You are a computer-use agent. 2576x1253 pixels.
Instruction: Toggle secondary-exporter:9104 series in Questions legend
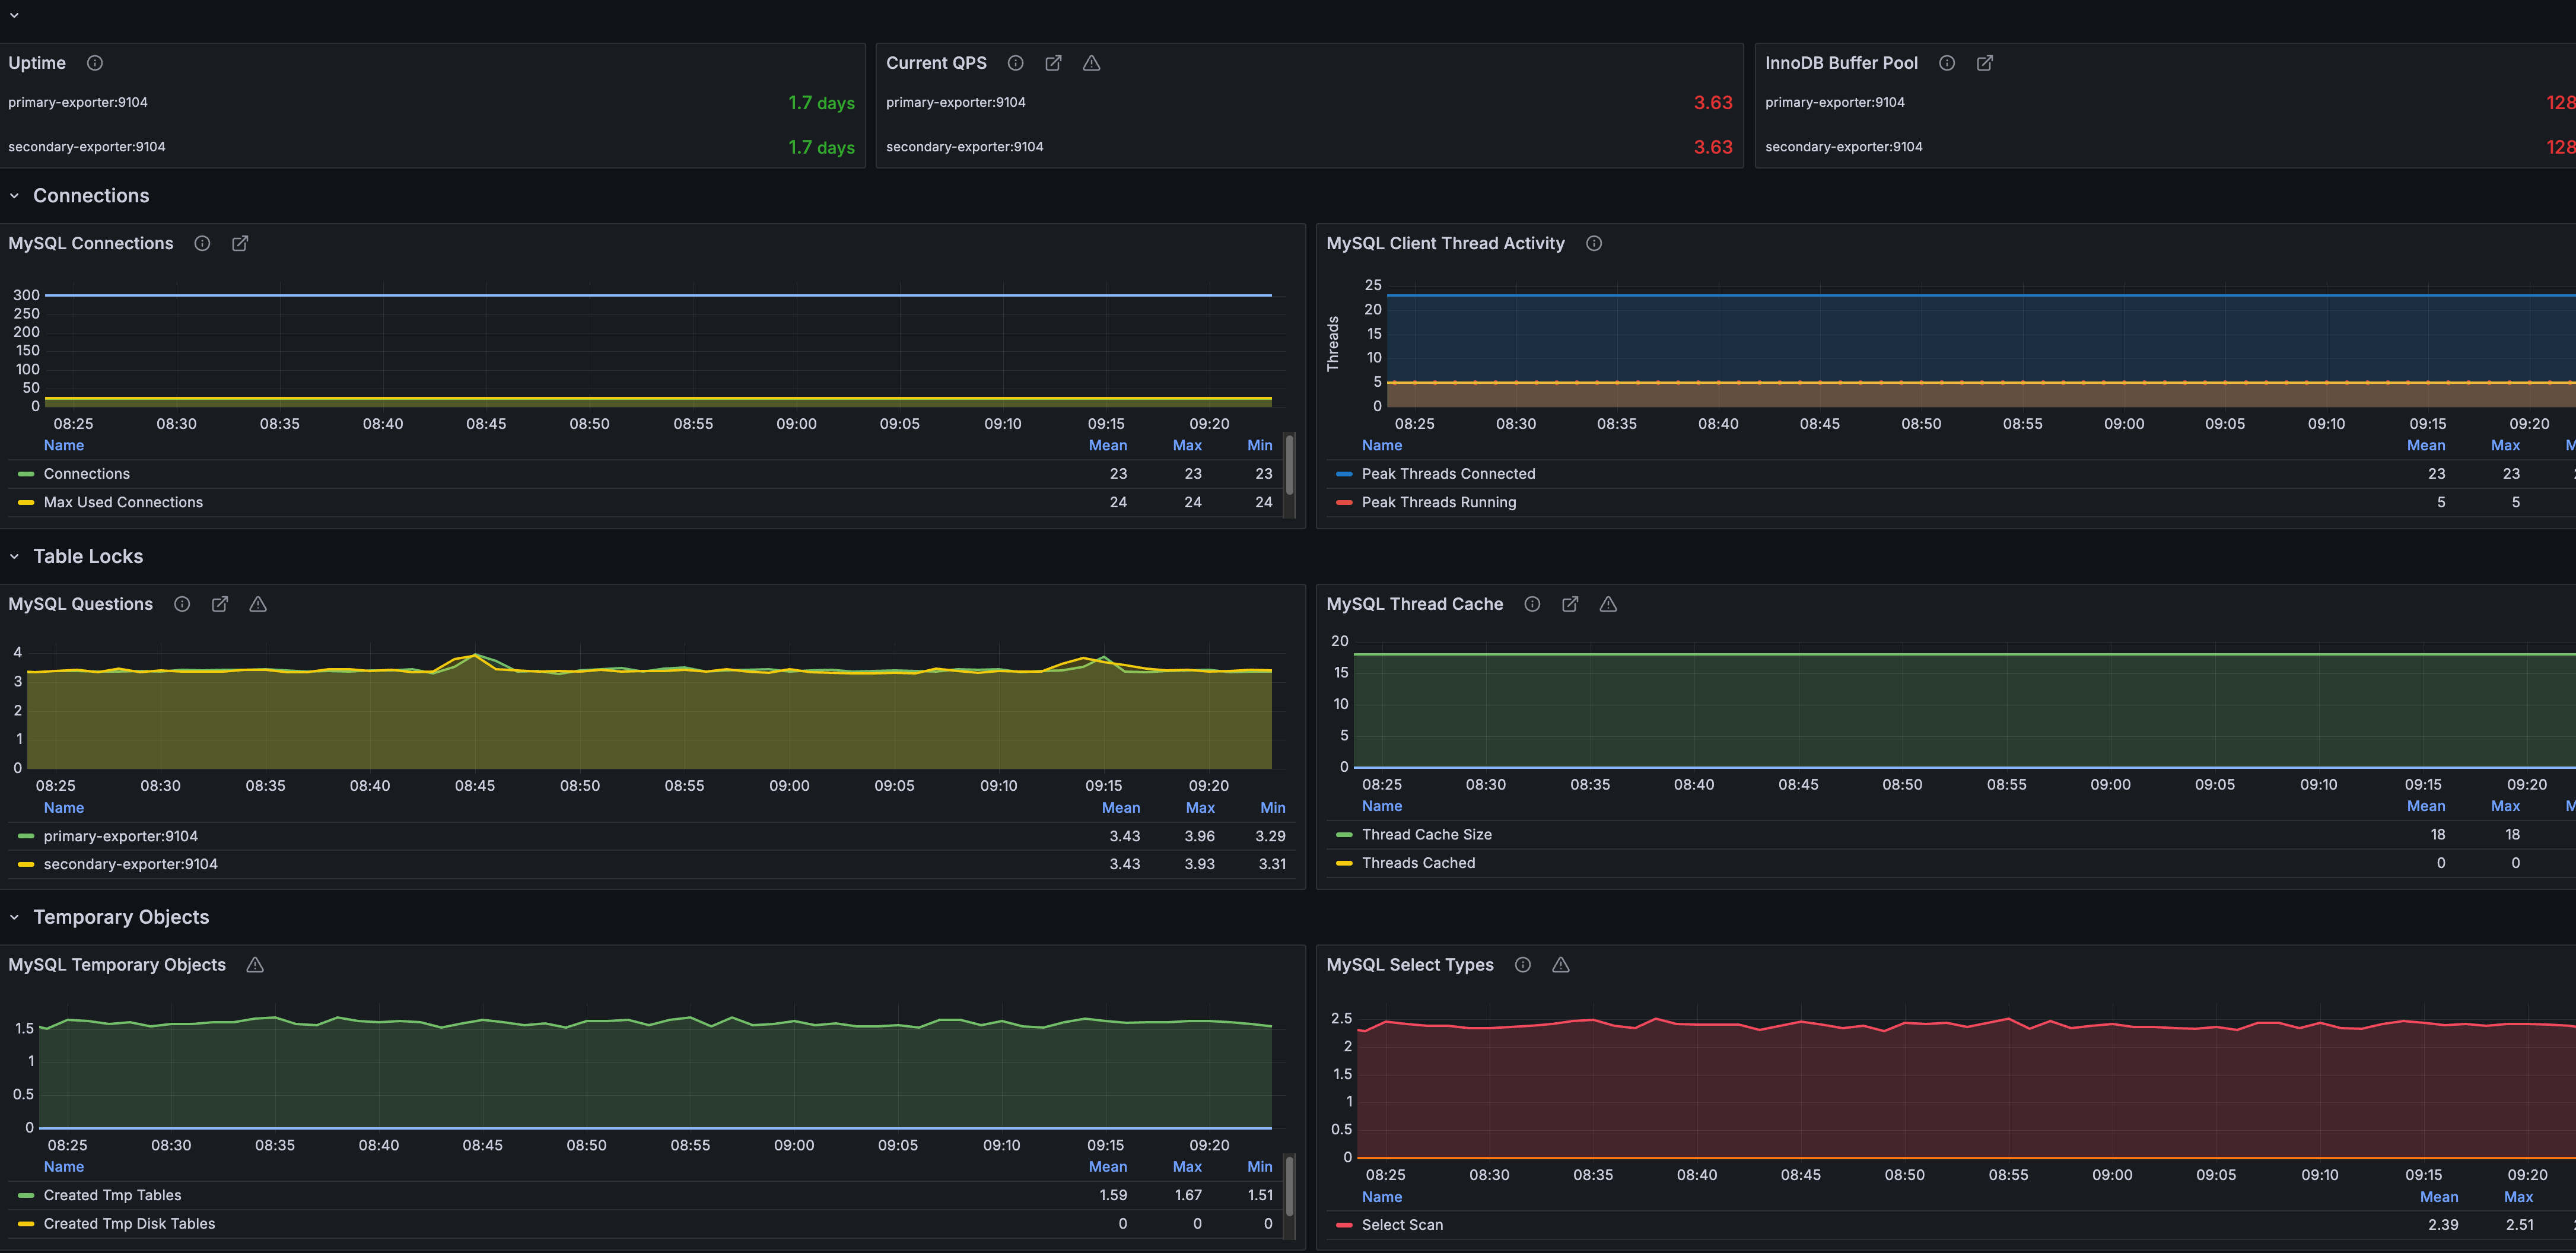(x=130, y=864)
